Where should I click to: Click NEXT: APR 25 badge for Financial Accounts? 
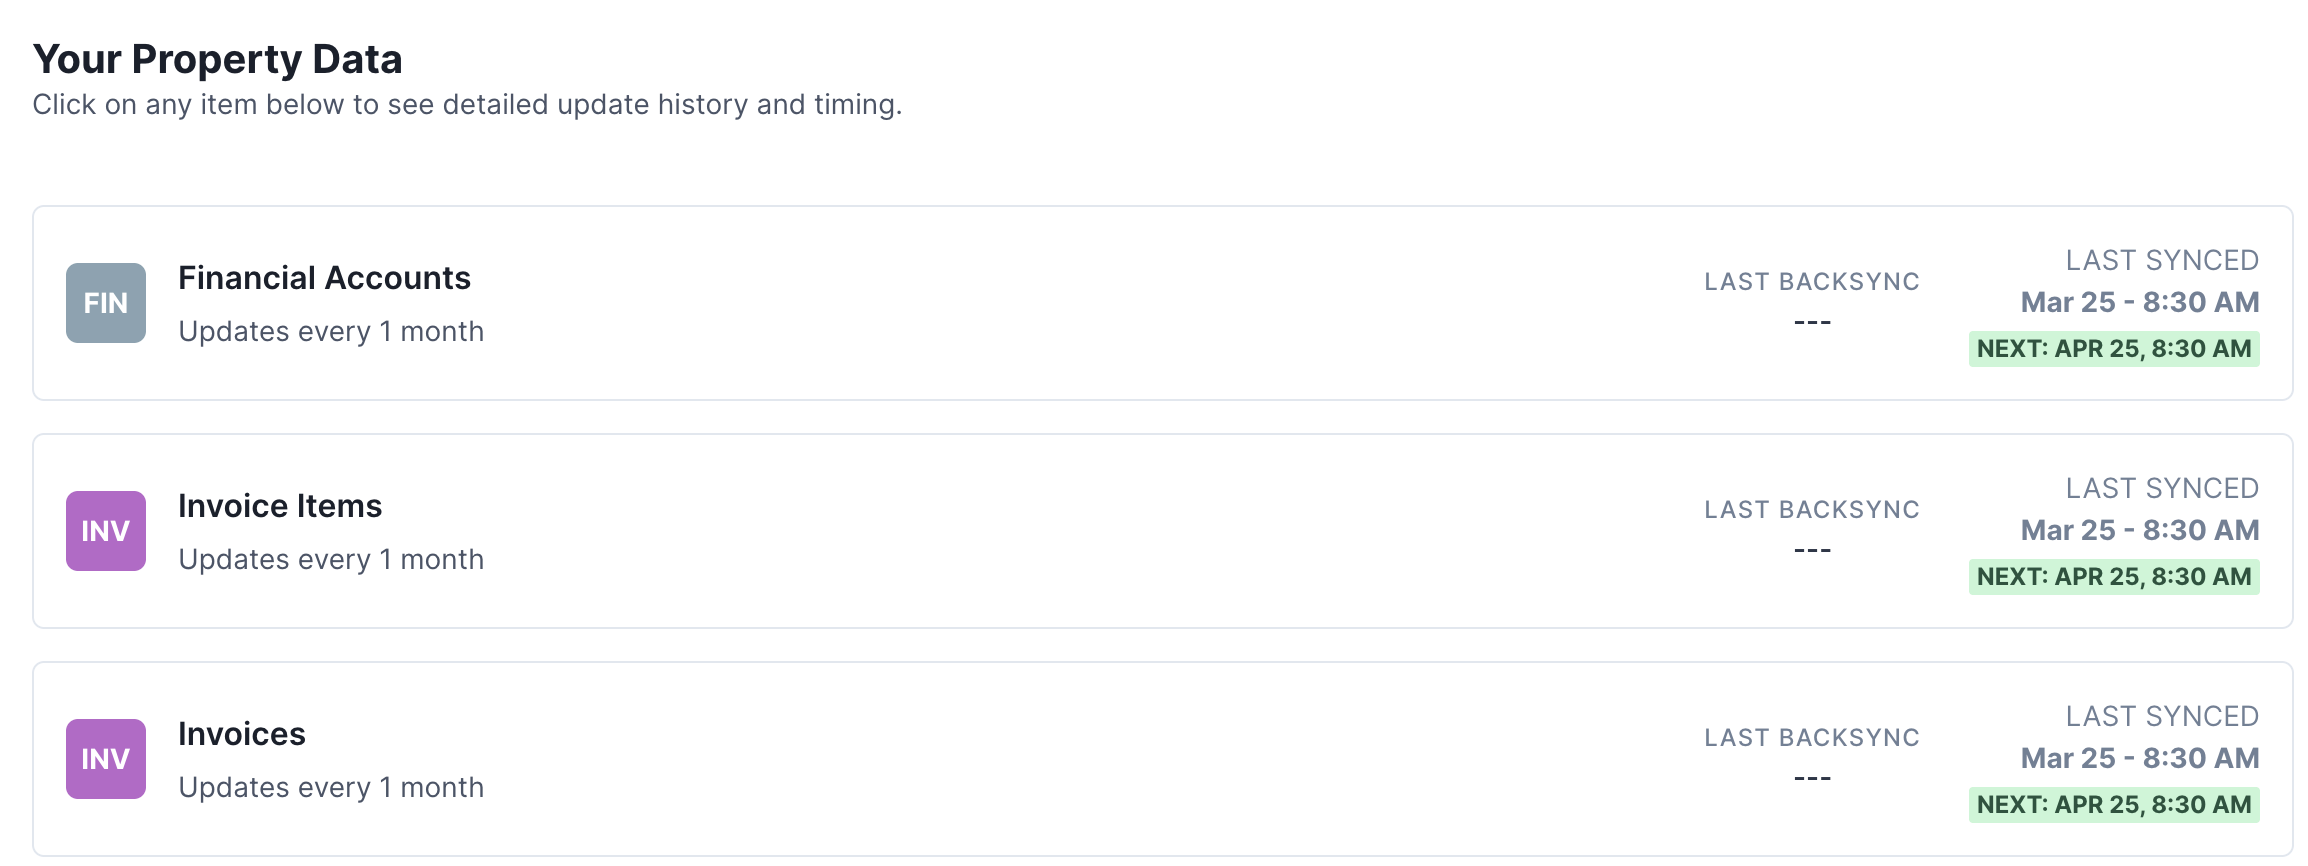(2113, 349)
